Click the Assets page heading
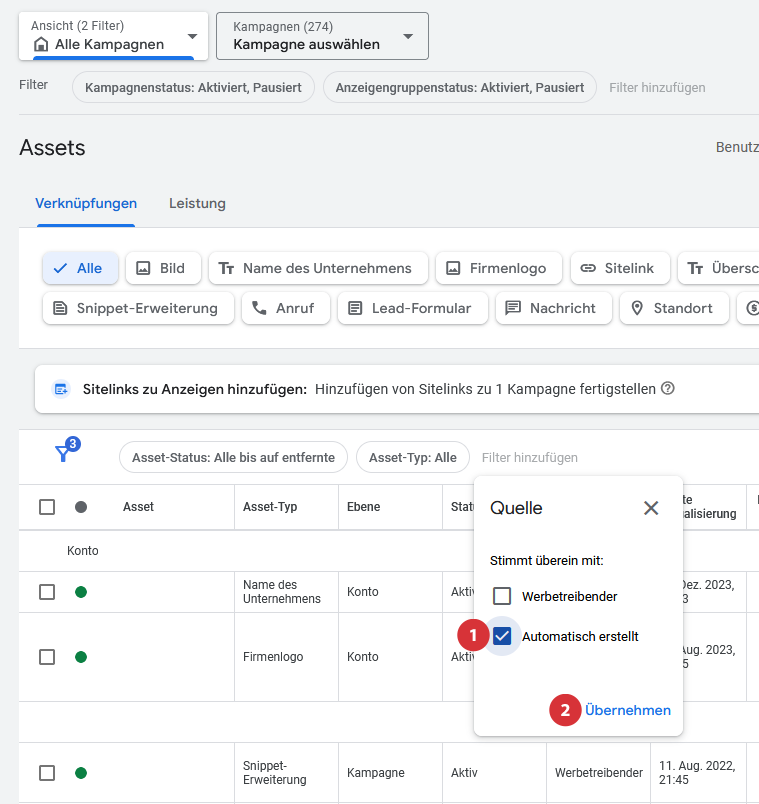 (52, 148)
